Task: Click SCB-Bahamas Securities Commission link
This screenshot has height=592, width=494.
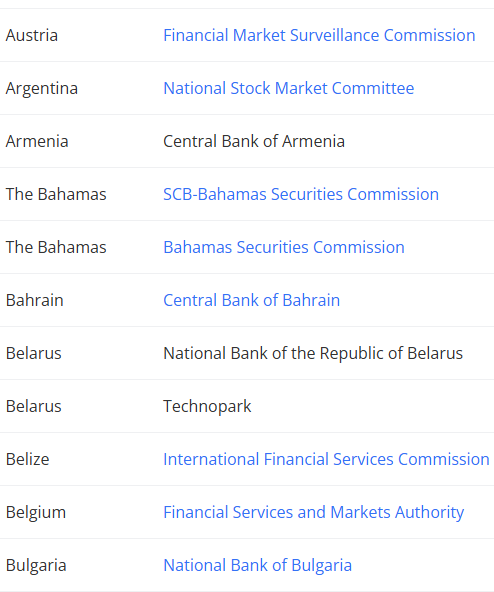Action: pyautogui.click(x=301, y=194)
